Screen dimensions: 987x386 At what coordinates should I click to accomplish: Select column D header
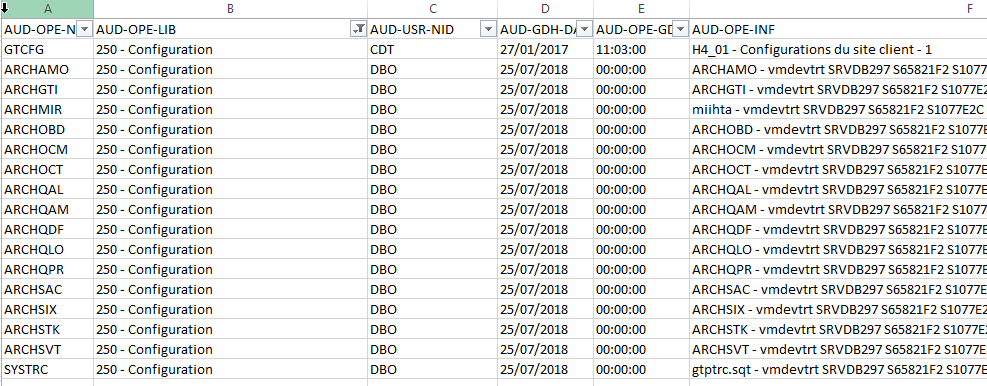[x=545, y=9]
